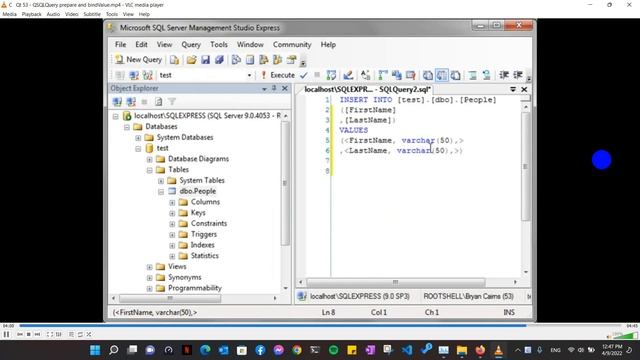Click inside the SQL query editor line 8
640x360 pixels.
click(x=427, y=171)
